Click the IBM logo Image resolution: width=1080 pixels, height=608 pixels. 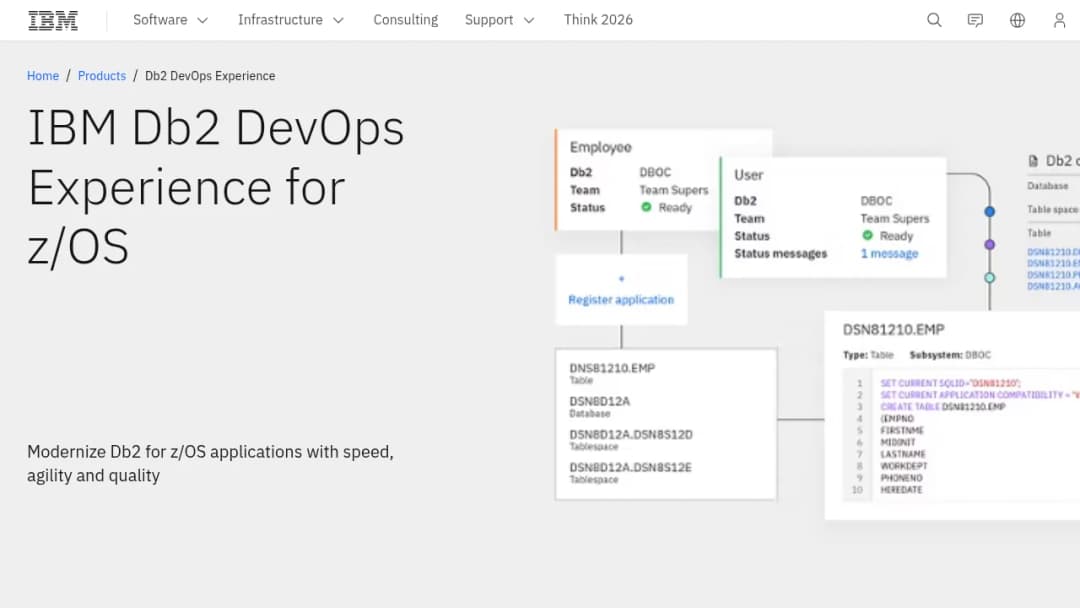coord(53,20)
